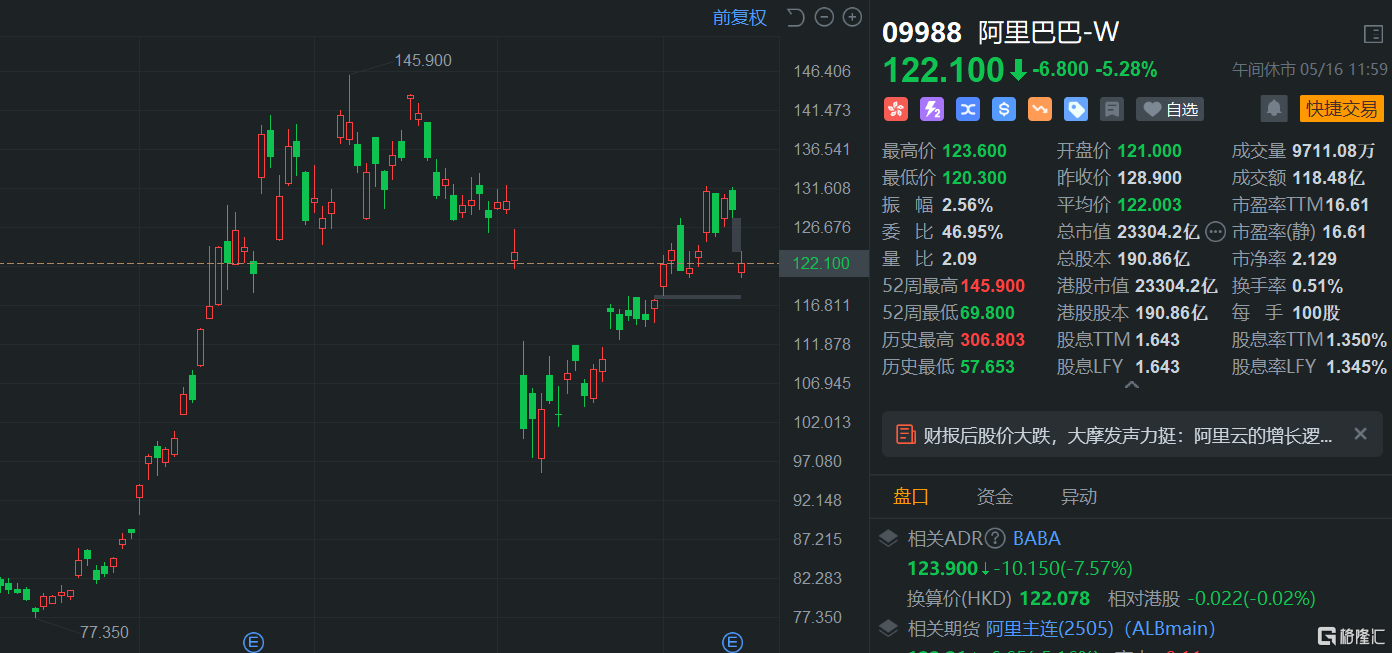
Task: Click the 振幅 value 2.56%
Action: (967, 205)
